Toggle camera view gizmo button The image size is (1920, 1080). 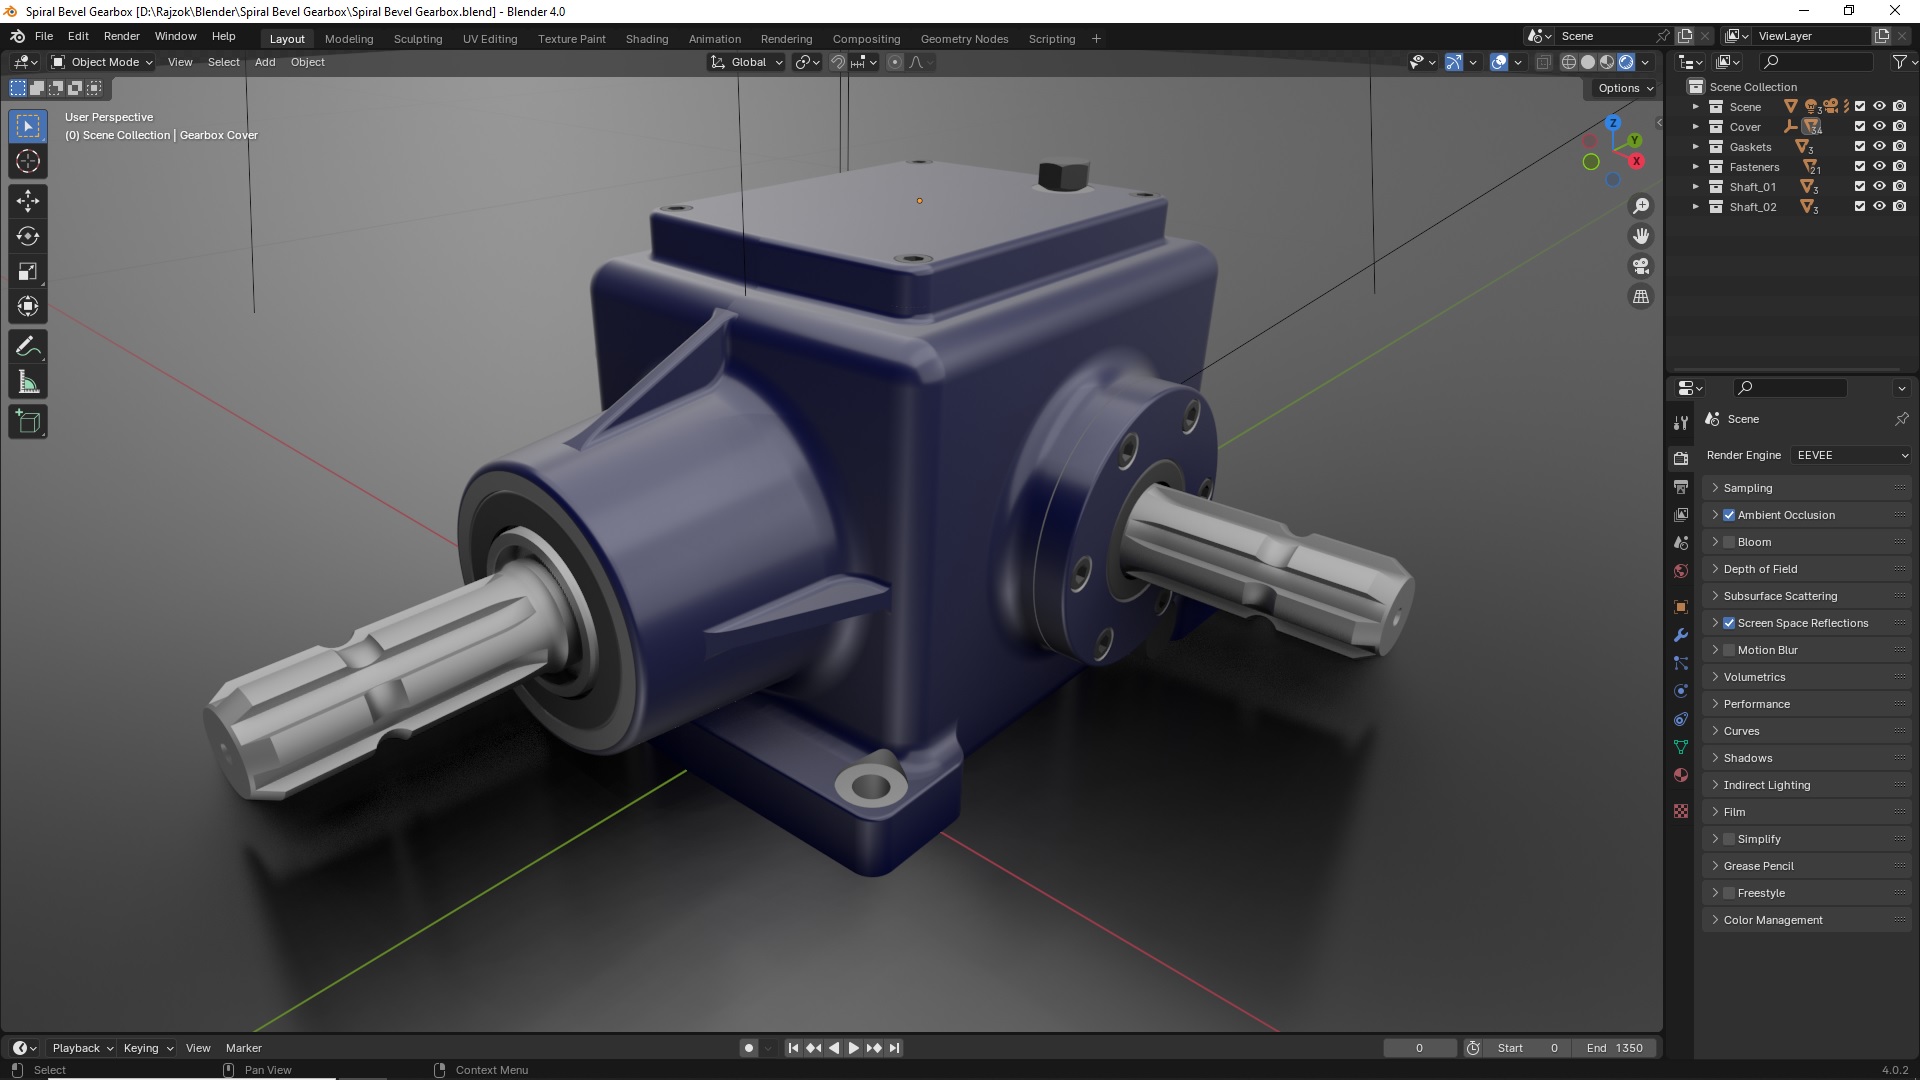[x=1641, y=267]
